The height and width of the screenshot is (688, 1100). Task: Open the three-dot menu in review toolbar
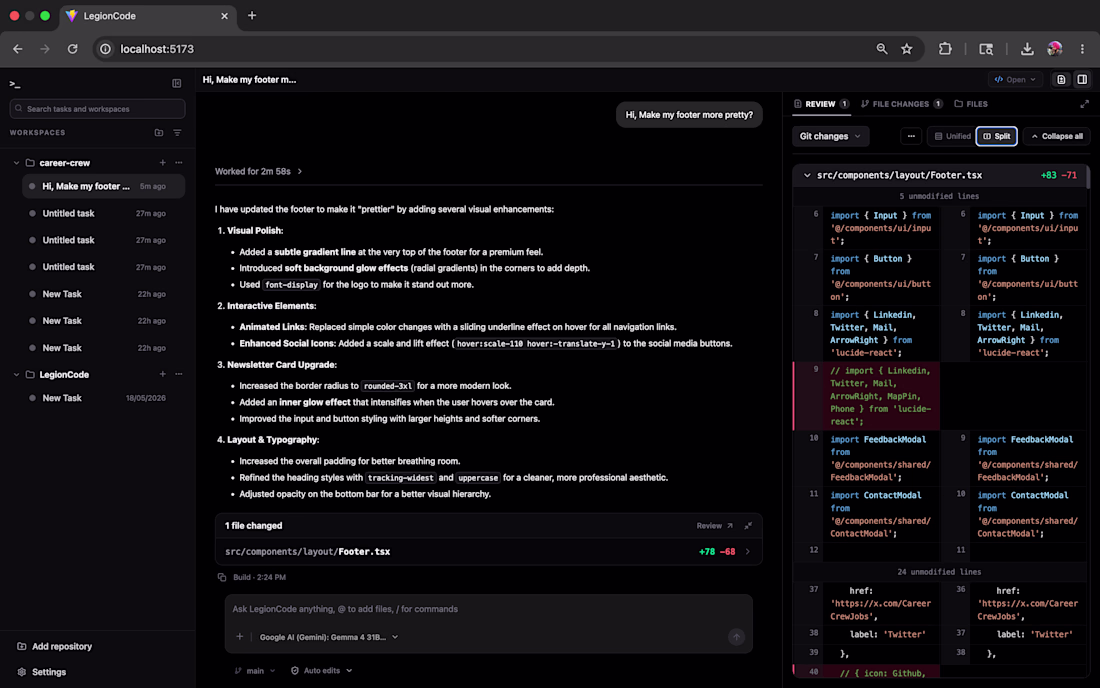point(911,136)
